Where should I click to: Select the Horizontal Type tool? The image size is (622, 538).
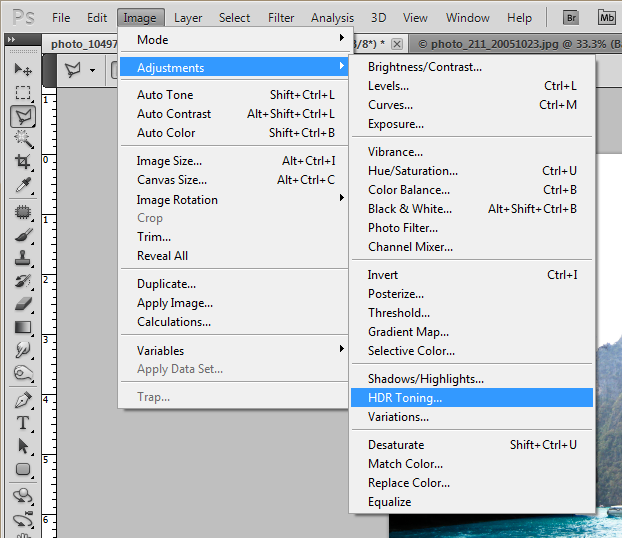(x=23, y=423)
